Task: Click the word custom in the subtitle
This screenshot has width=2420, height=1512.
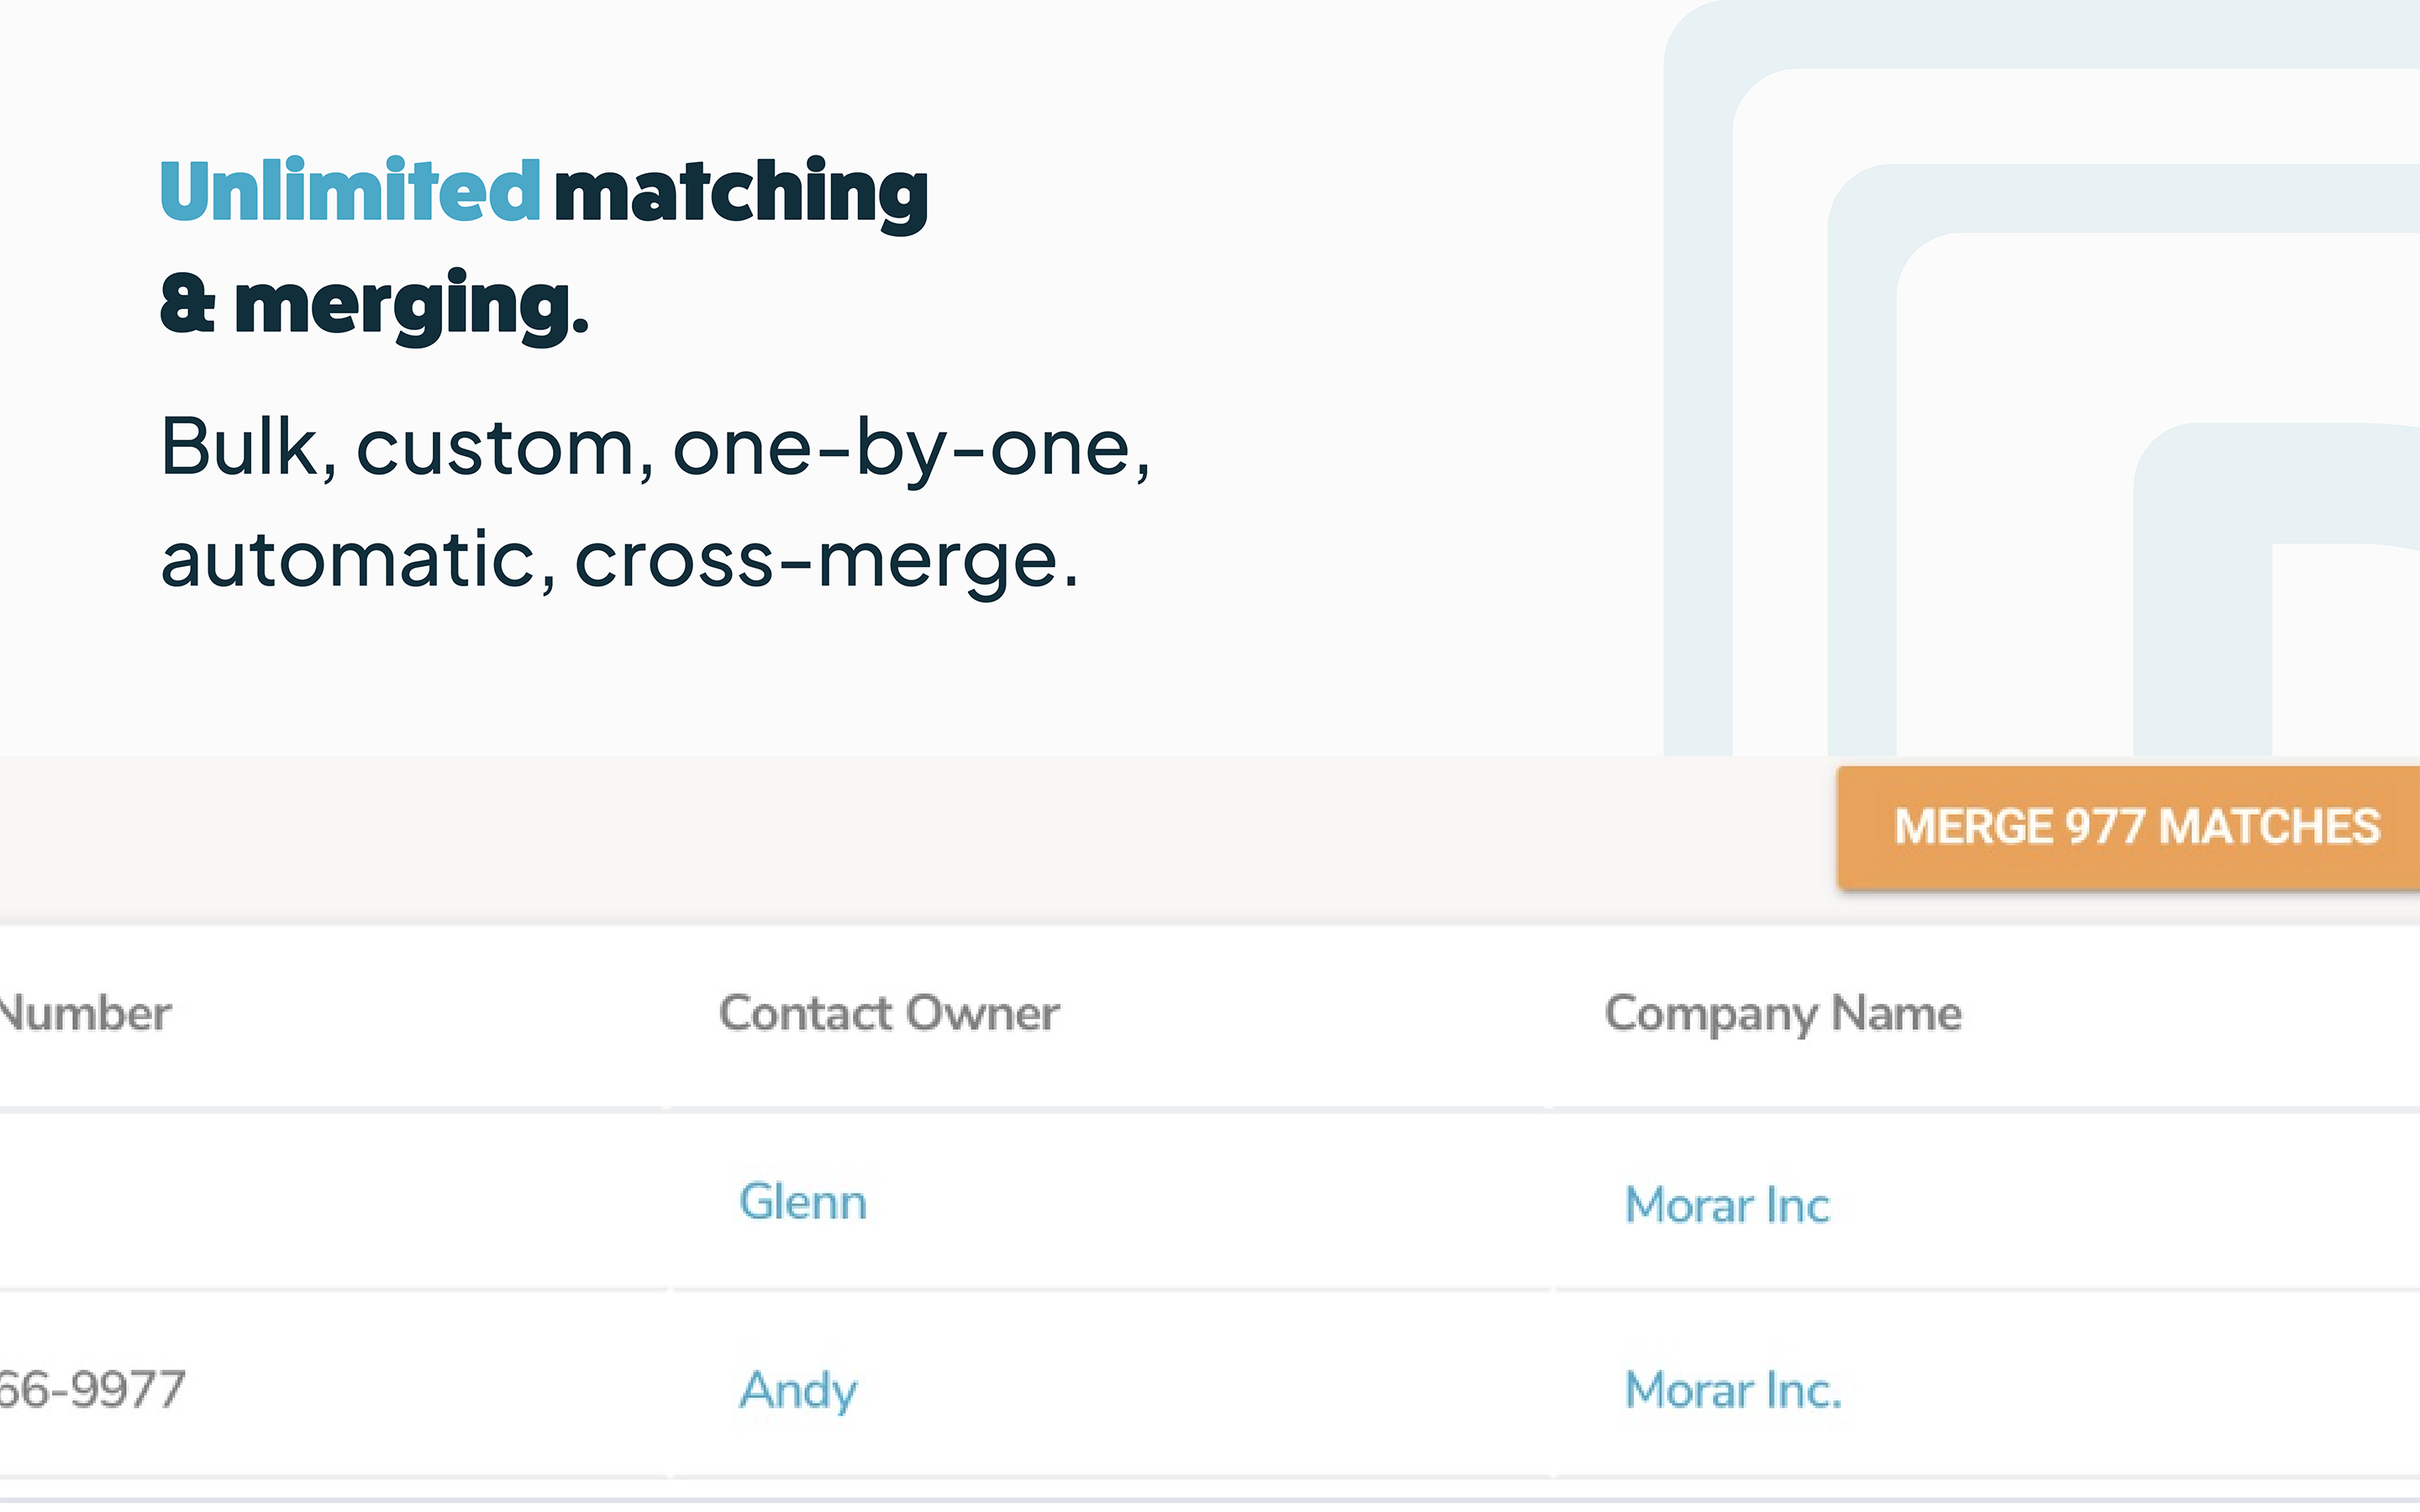Action: (497, 448)
